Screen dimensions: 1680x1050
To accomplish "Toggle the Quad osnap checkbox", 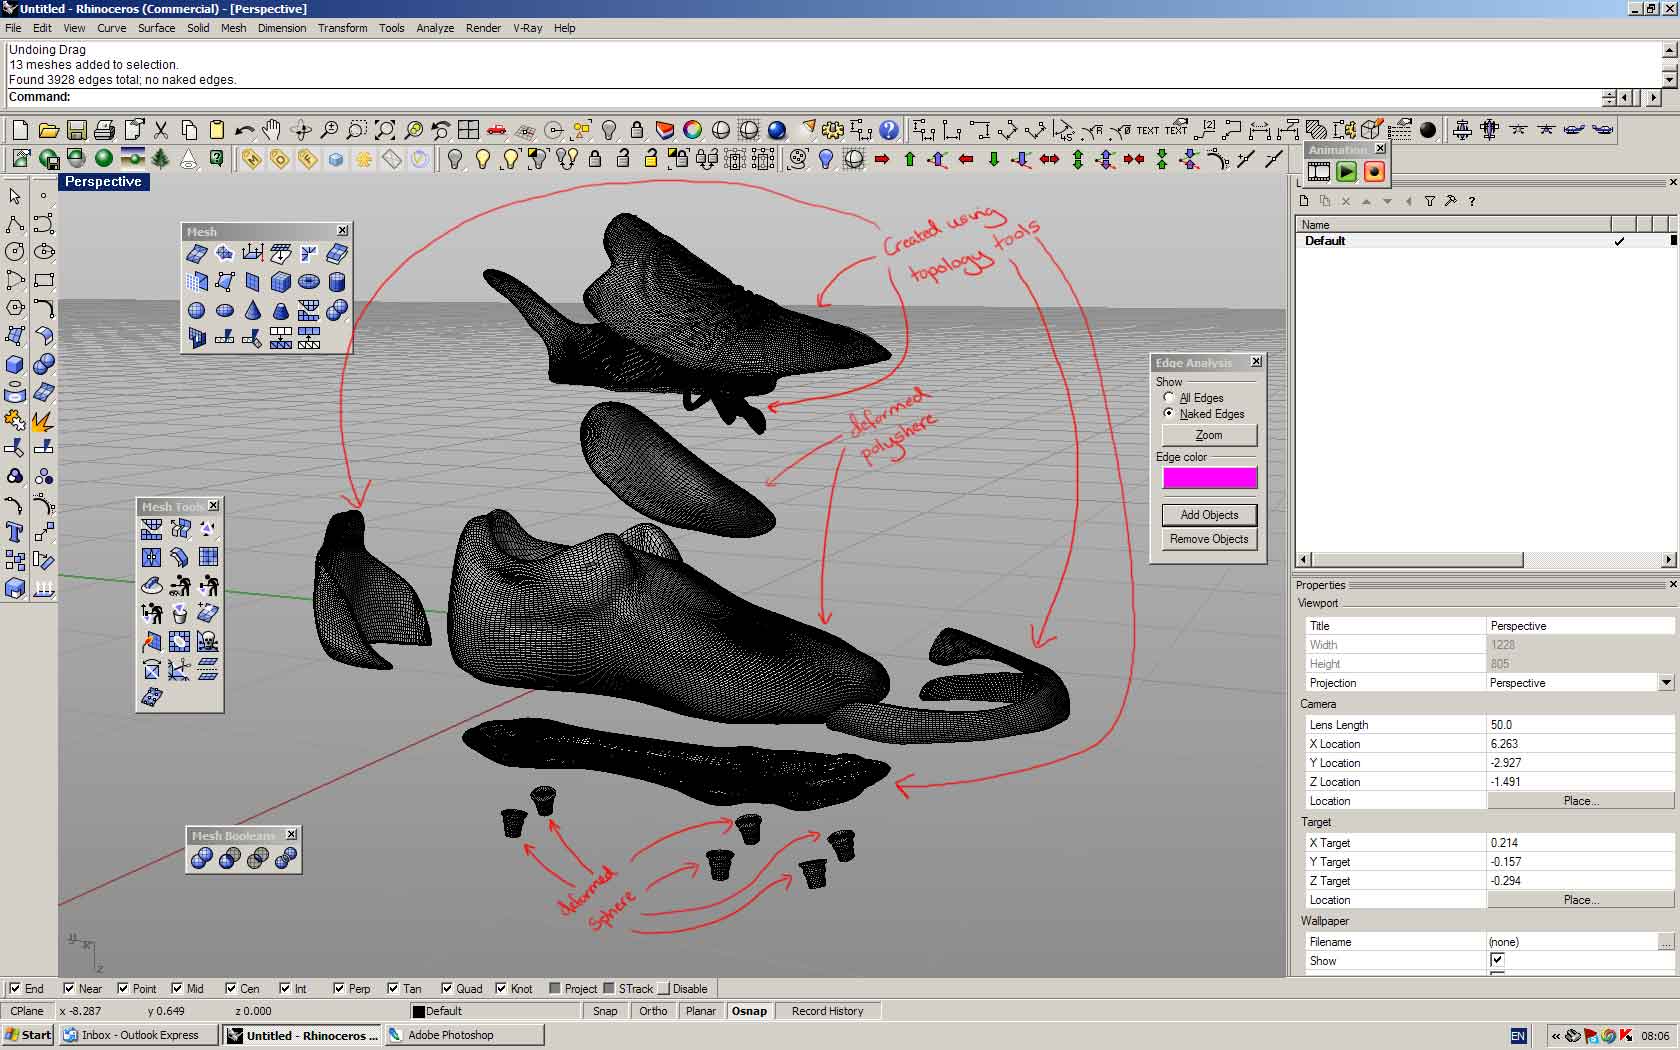I will (446, 988).
